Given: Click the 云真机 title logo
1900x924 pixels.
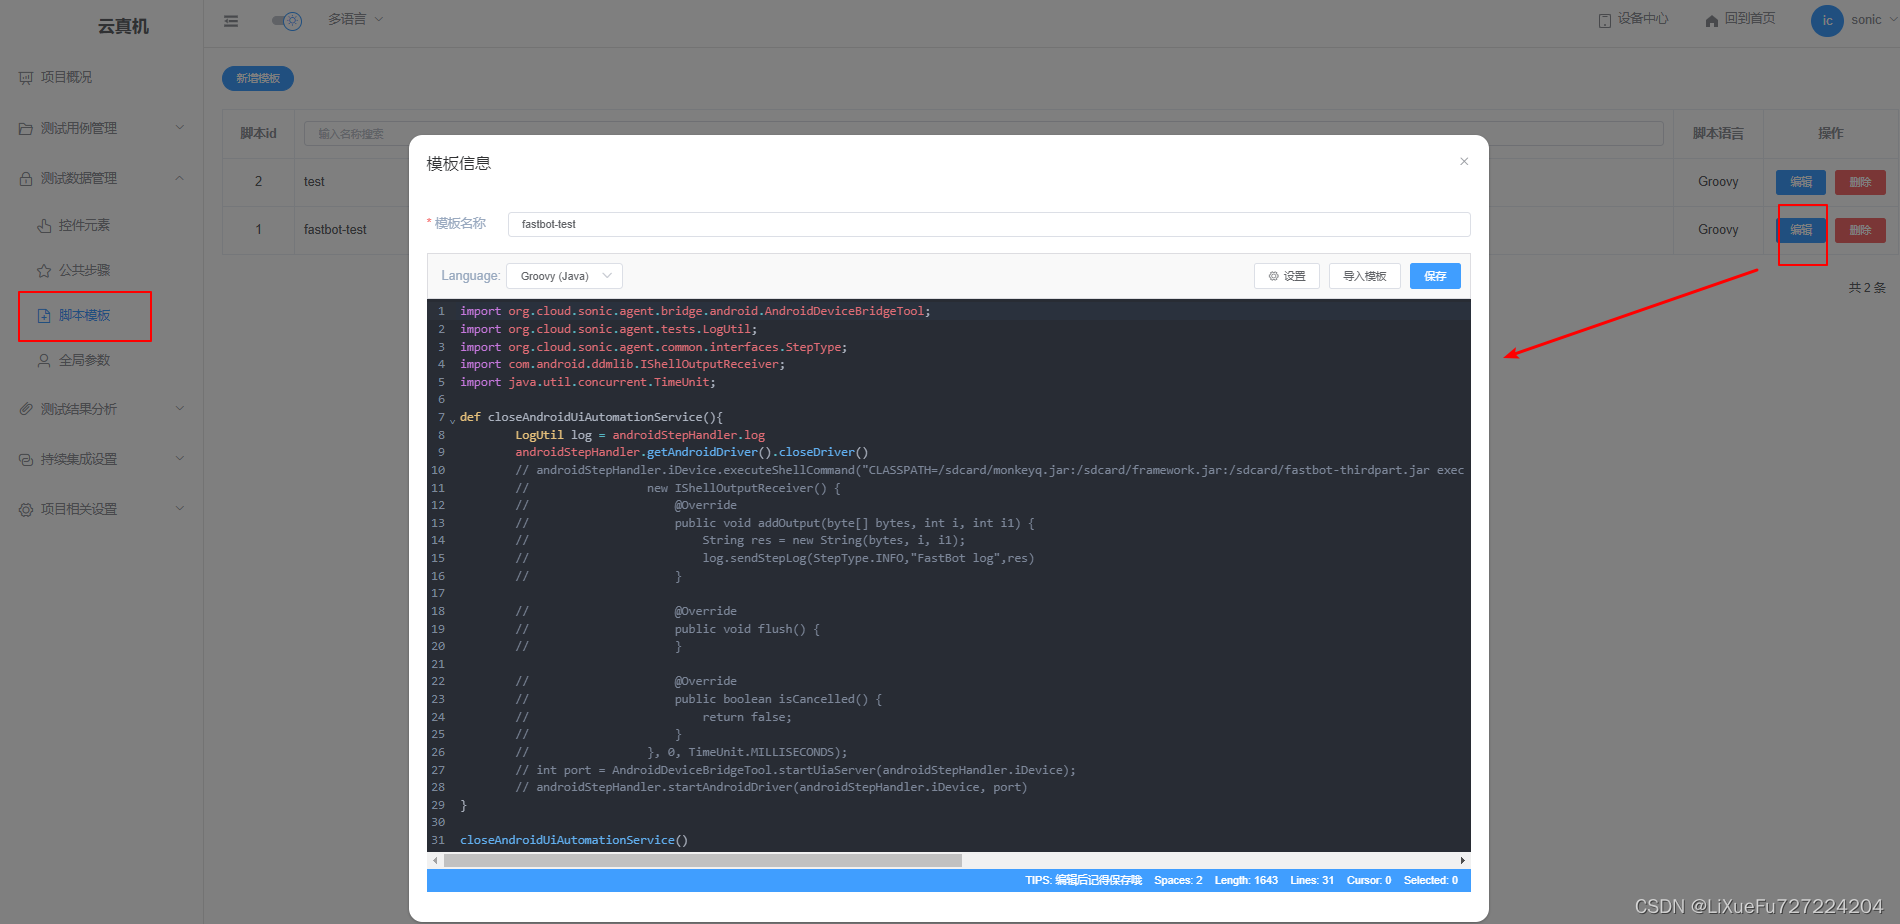Looking at the screenshot, I should [123, 26].
